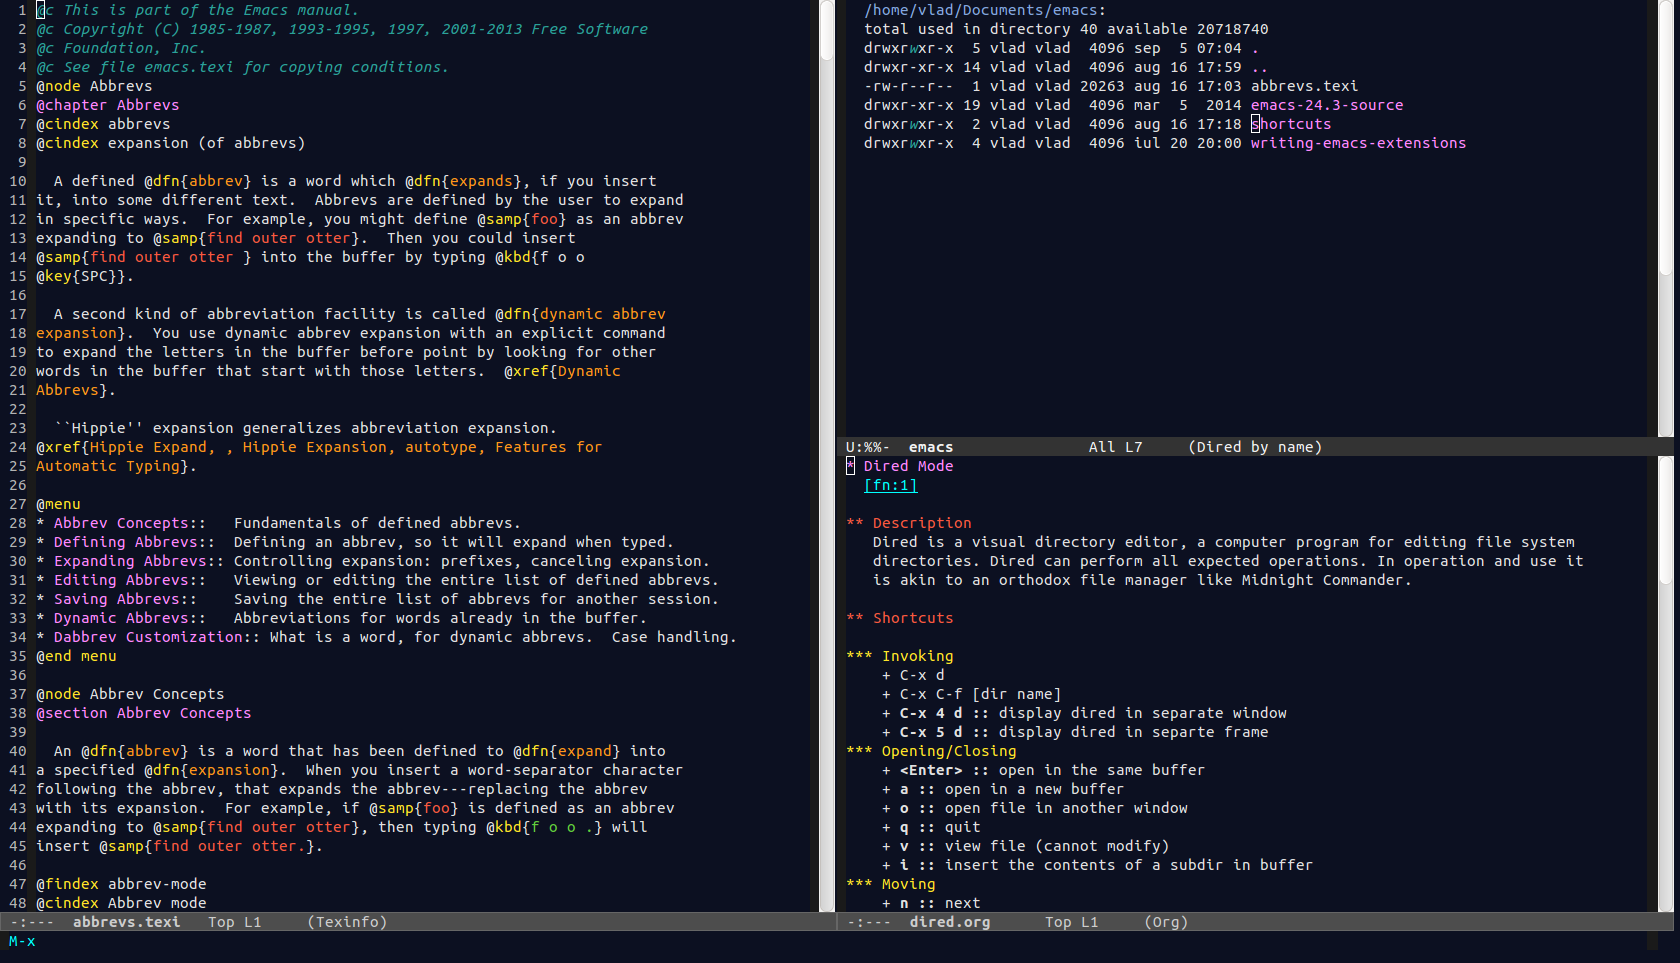Screen dimensions: 1680x963
Task: Click the '@node Abbrevs' line
Action: tap(94, 86)
